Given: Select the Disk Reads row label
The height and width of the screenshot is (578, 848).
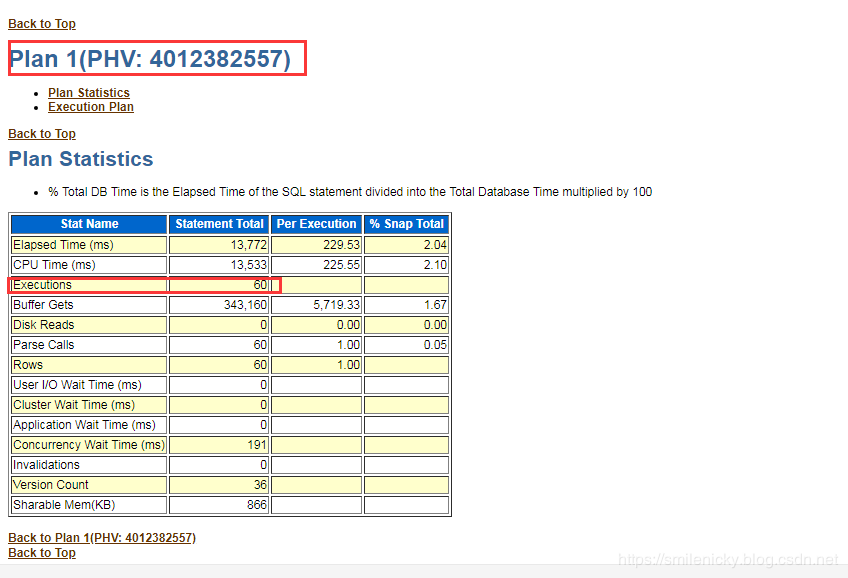Looking at the screenshot, I should pyautogui.click(x=43, y=325).
